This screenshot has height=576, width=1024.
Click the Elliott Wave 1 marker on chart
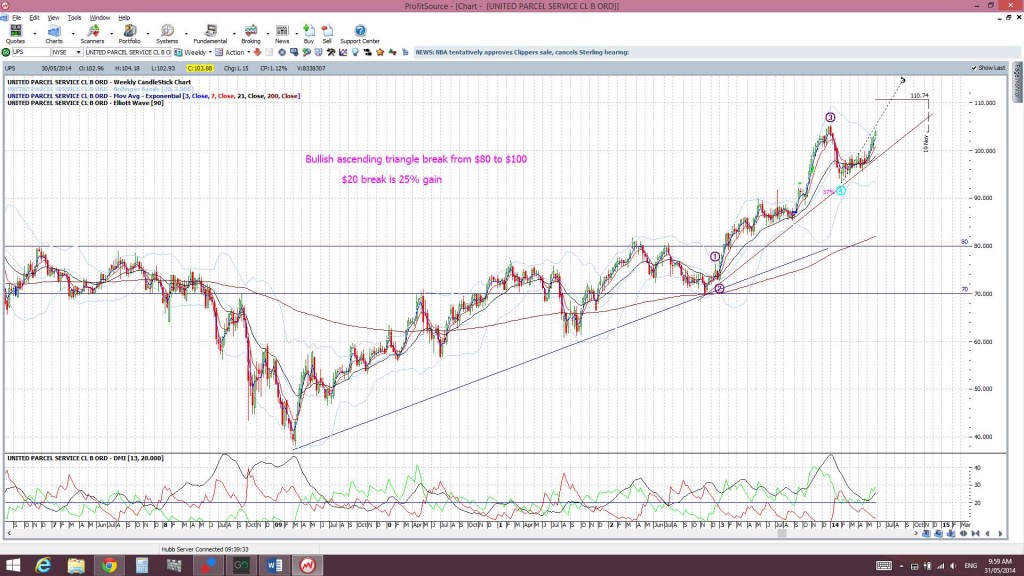tap(715, 257)
